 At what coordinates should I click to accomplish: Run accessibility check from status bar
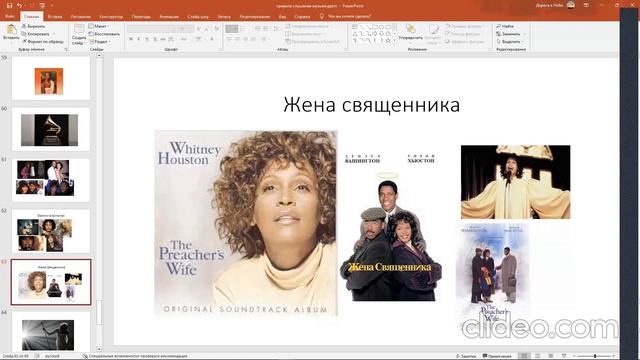tap(135, 356)
